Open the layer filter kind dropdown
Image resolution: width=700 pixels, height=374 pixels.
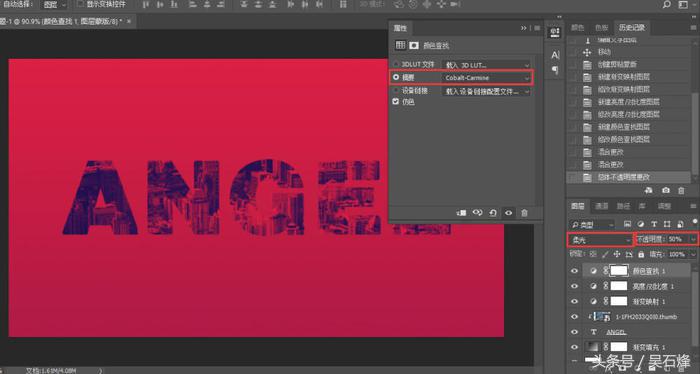click(592, 224)
